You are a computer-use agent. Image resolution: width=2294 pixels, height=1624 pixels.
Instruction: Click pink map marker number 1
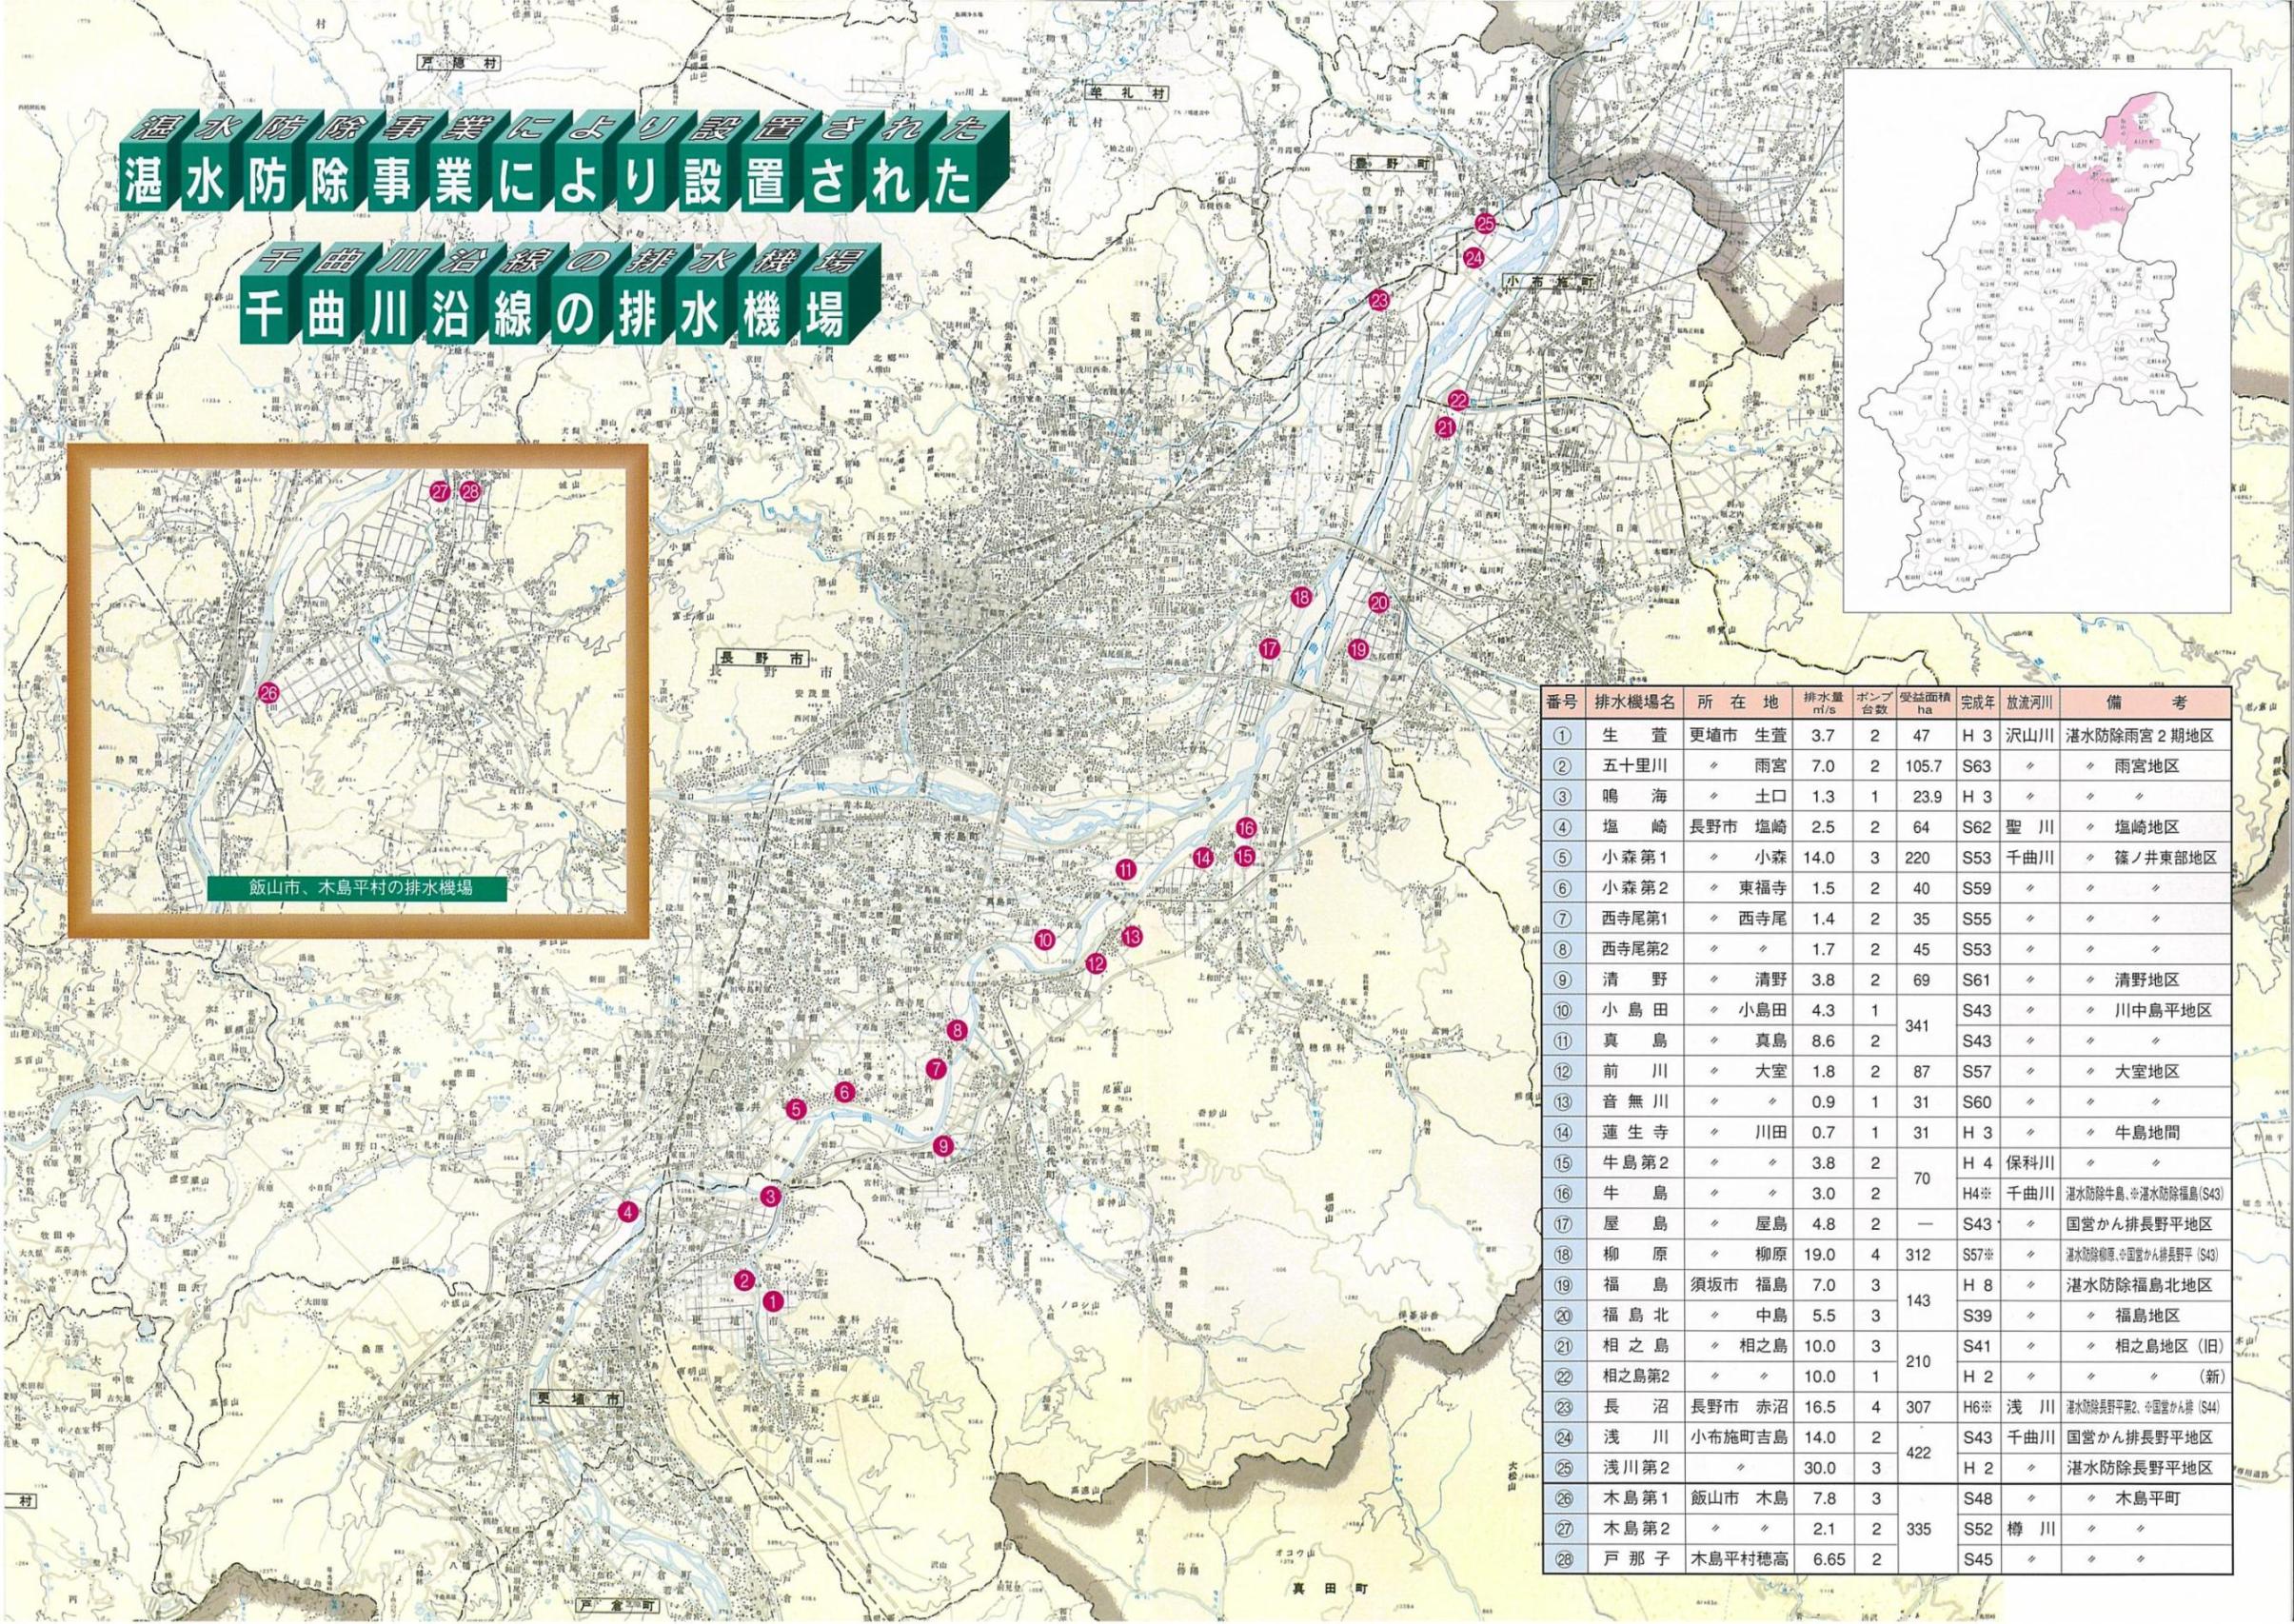coord(772,1301)
